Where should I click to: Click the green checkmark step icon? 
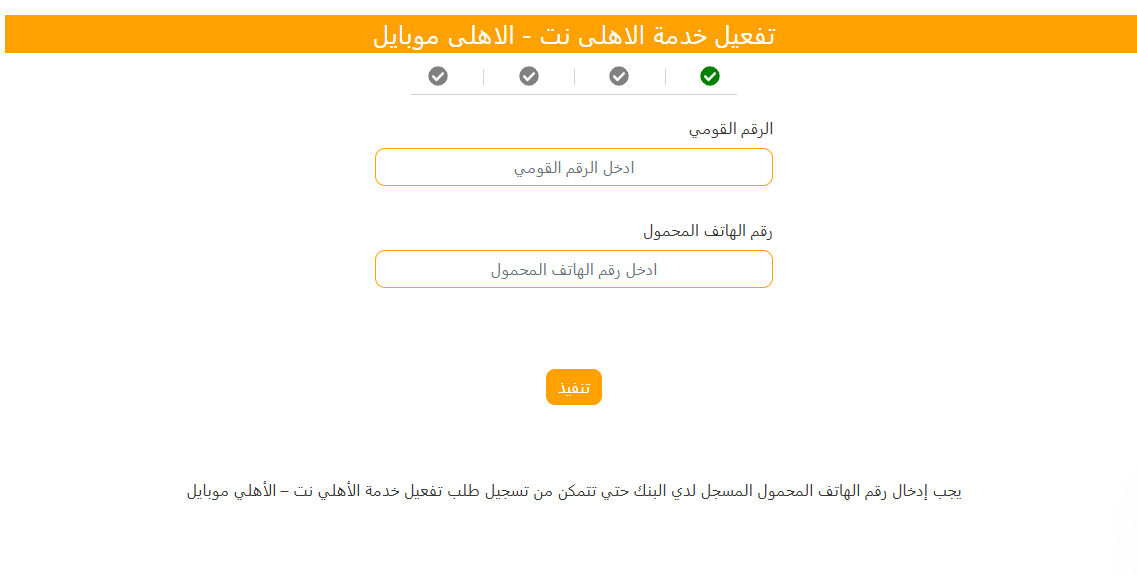tap(710, 76)
